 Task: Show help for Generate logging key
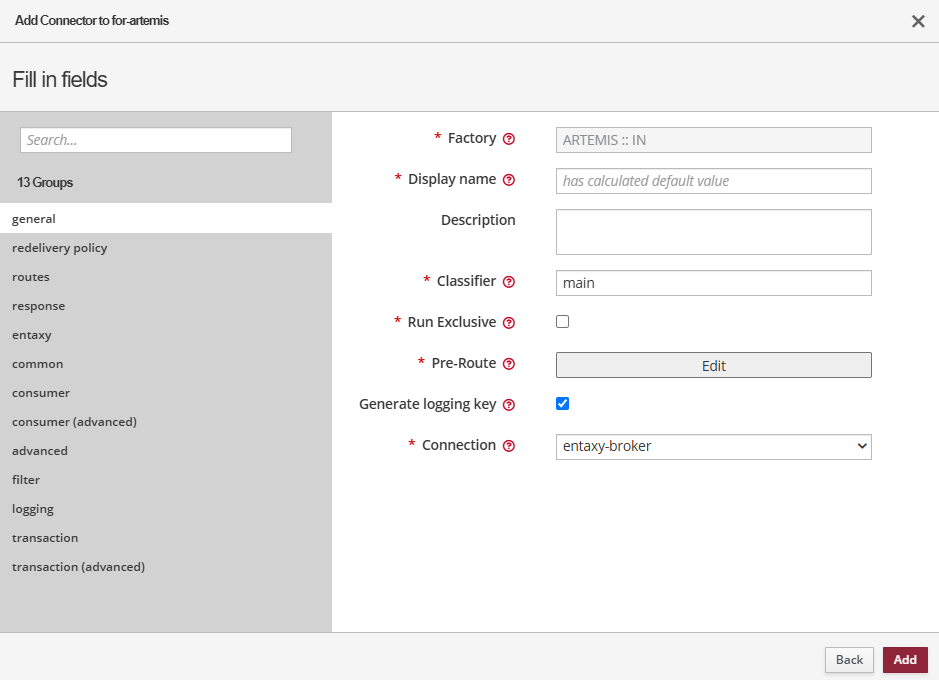point(509,405)
